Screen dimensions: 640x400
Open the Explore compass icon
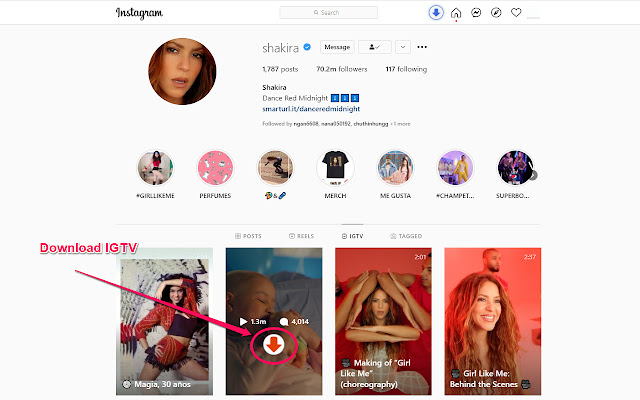pos(496,13)
